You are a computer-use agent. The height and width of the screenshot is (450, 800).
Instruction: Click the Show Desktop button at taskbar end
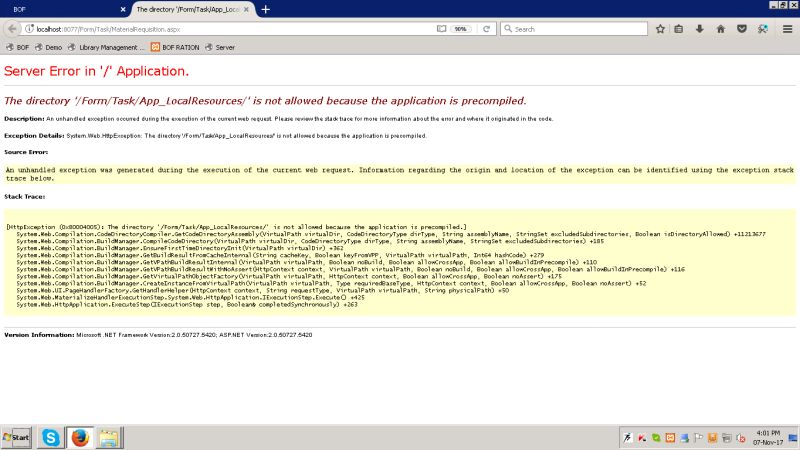[x=793, y=438]
